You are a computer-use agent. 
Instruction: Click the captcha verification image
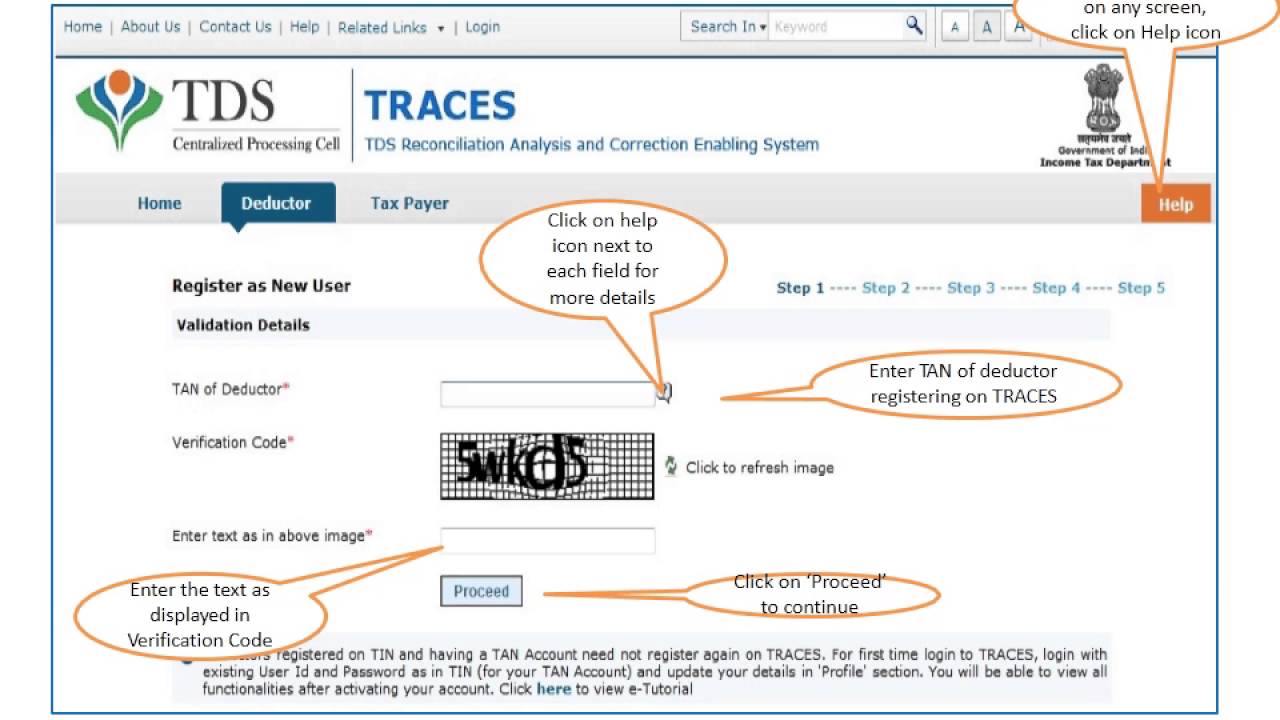pyautogui.click(x=547, y=466)
